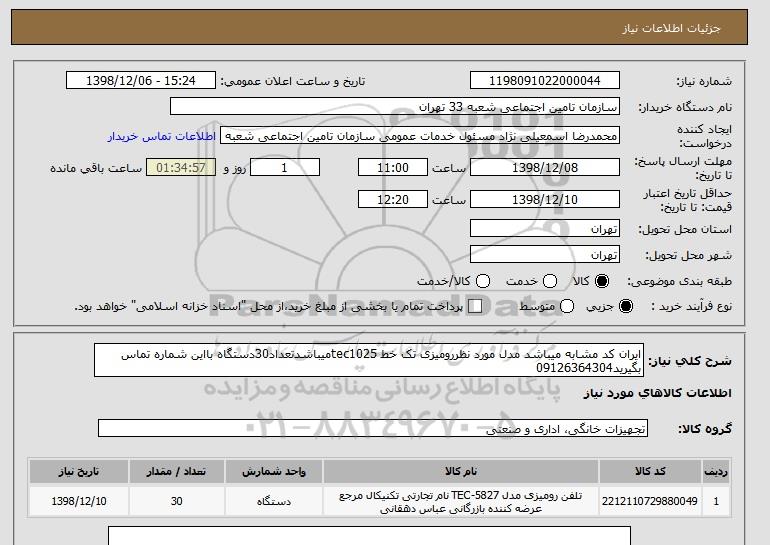770x545 pixels.
Task: Click the تاریخ نیاز column header
Action: point(79,471)
